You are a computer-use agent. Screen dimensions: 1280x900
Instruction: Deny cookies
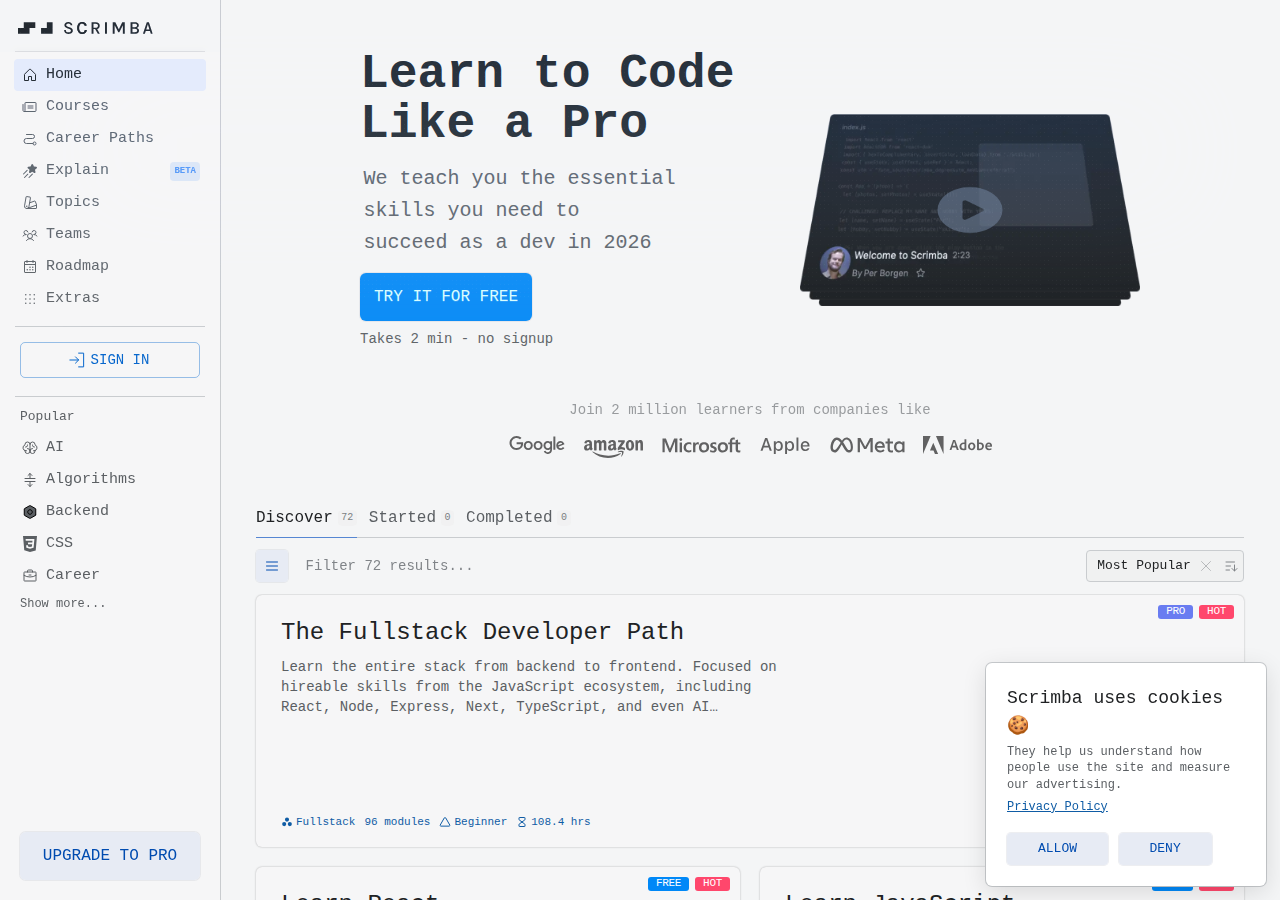coord(1165,849)
